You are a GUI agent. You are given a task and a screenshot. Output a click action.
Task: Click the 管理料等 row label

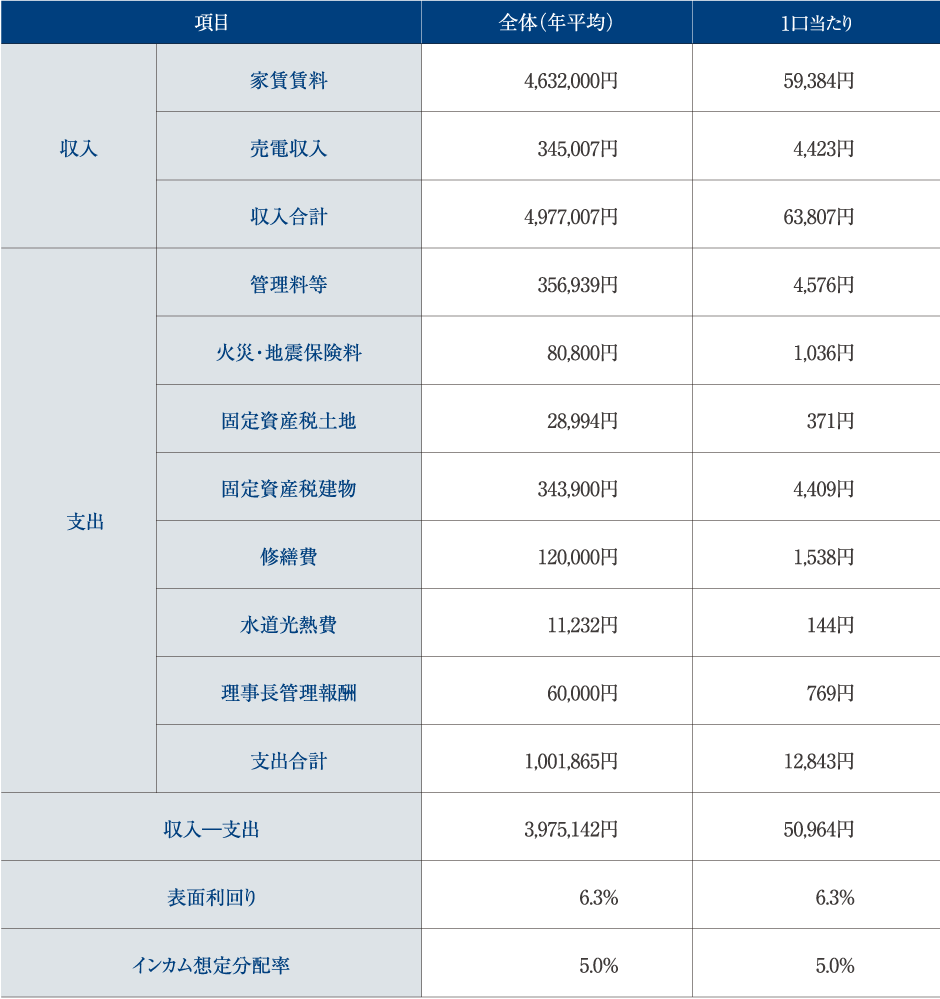288,284
